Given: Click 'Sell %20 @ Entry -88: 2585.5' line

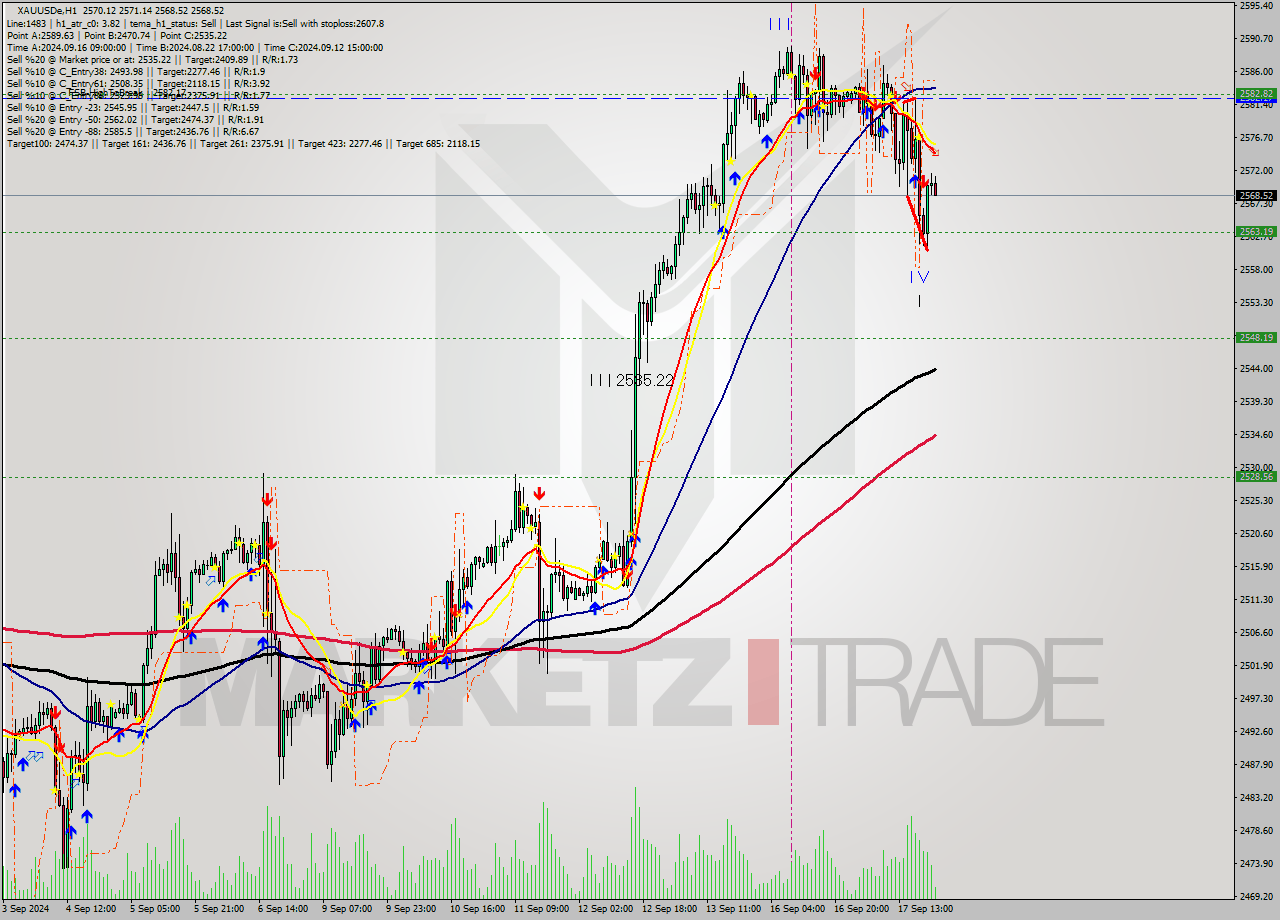Looking at the screenshot, I should click(132, 131).
